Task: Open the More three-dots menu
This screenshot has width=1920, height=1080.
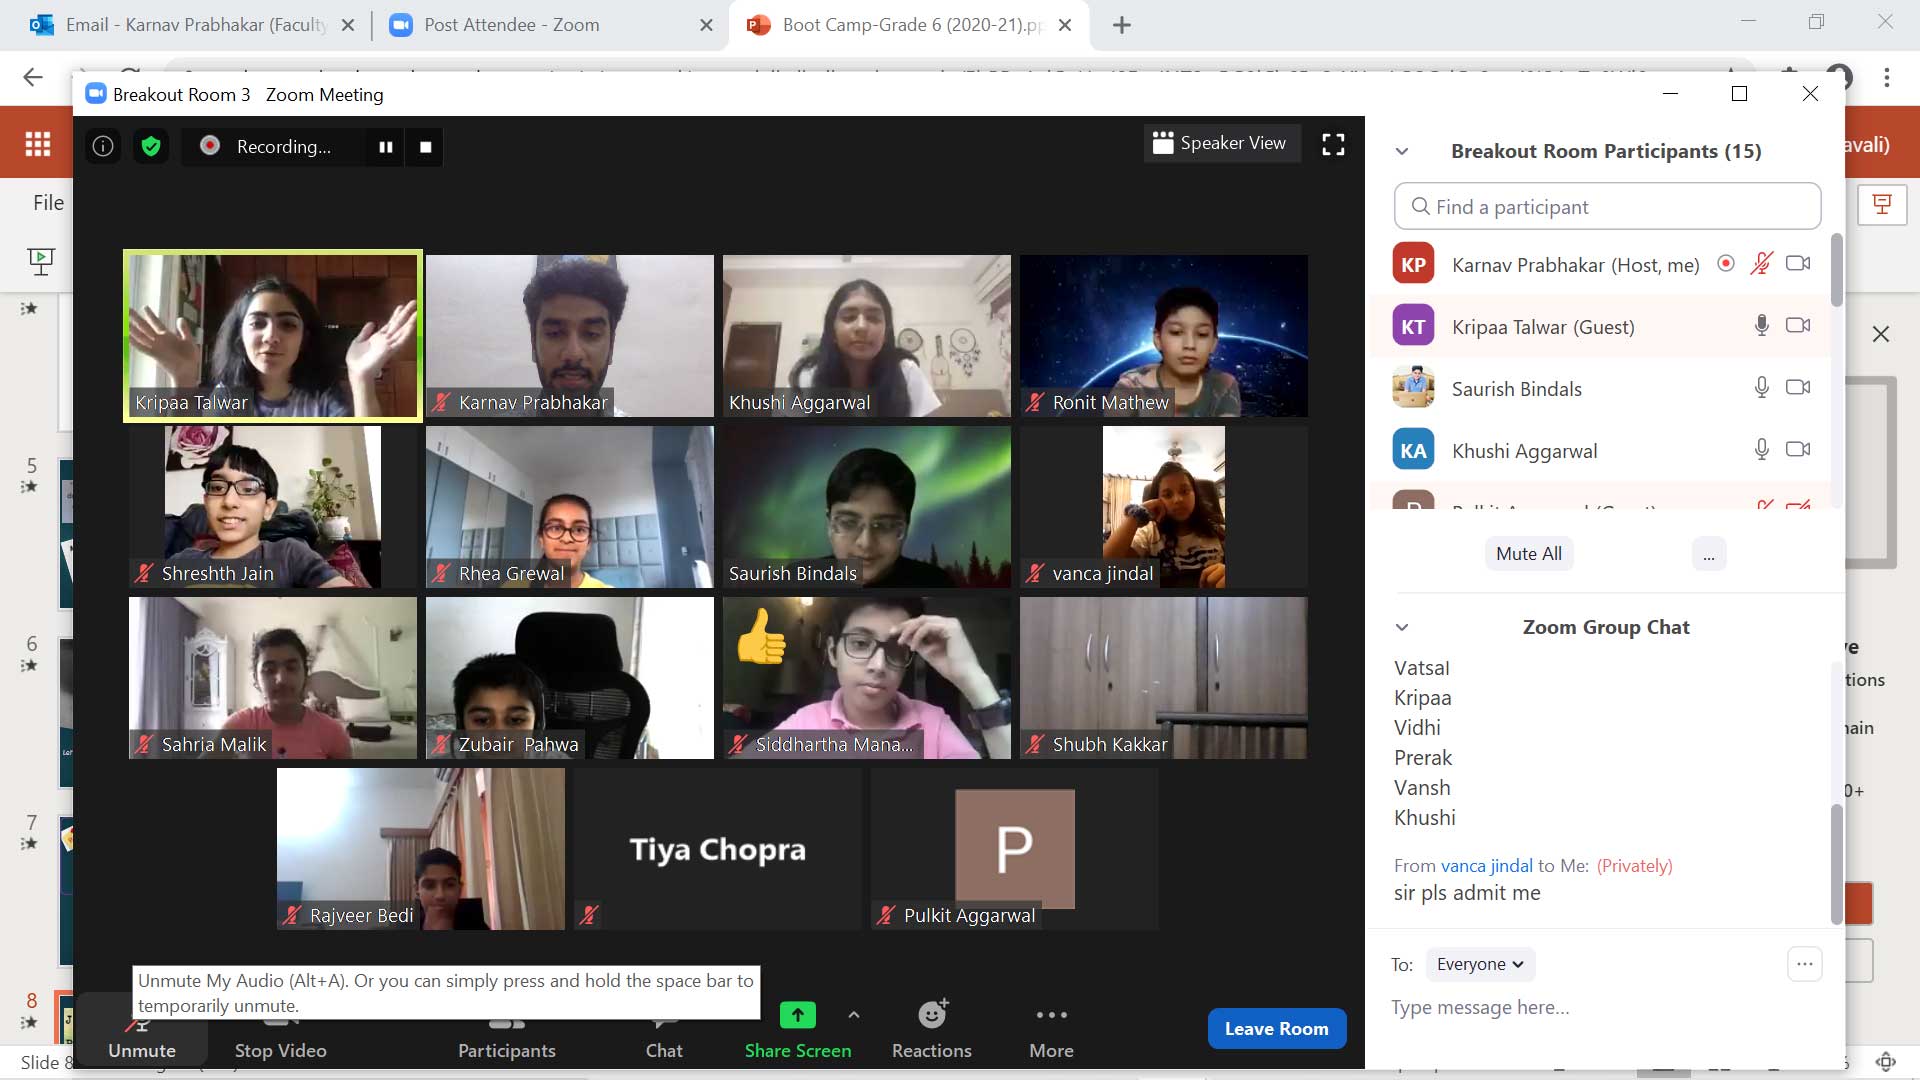Action: click(x=1052, y=1015)
